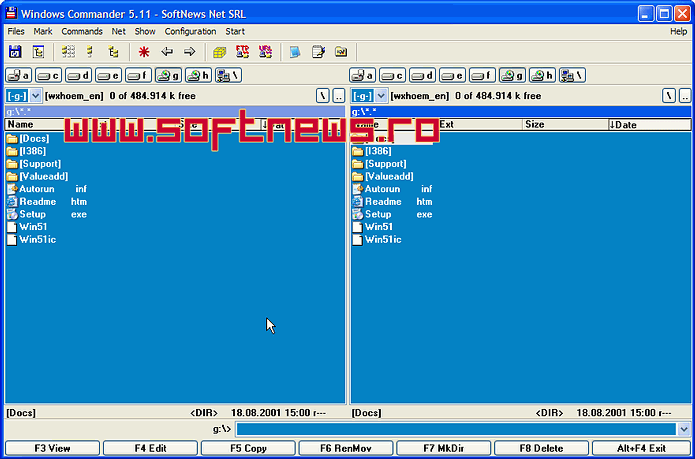Select CD drive g in left drive bar

pyautogui.click(x=168, y=75)
